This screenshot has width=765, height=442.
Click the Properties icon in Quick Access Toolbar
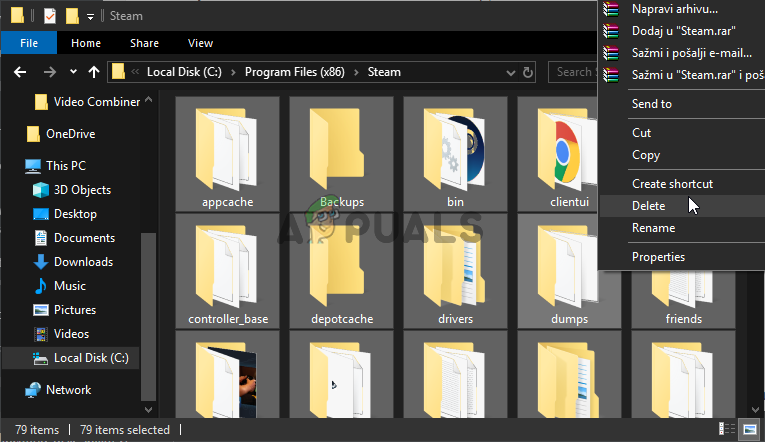(x=49, y=16)
